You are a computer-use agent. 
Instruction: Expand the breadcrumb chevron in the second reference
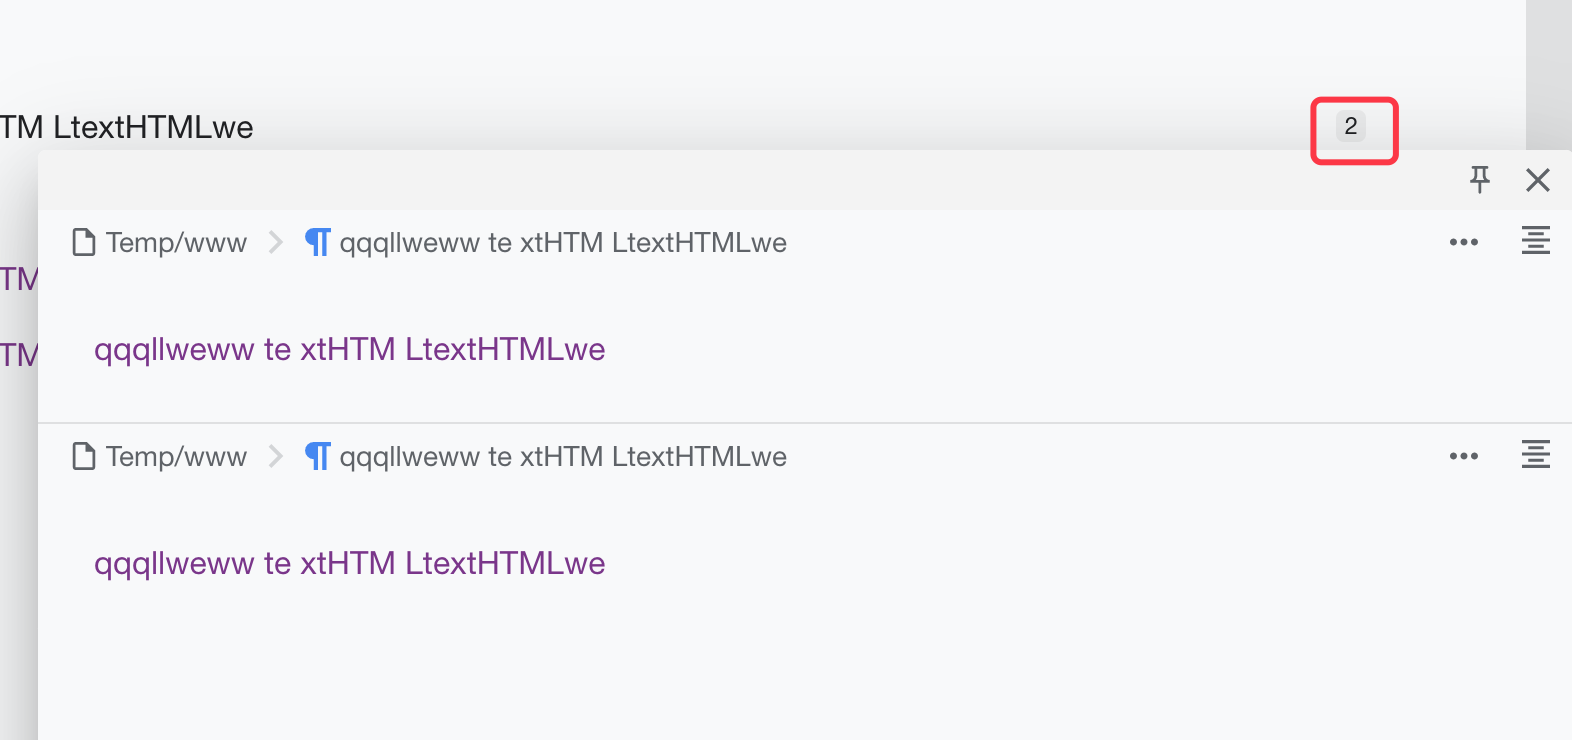coord(276,457)
